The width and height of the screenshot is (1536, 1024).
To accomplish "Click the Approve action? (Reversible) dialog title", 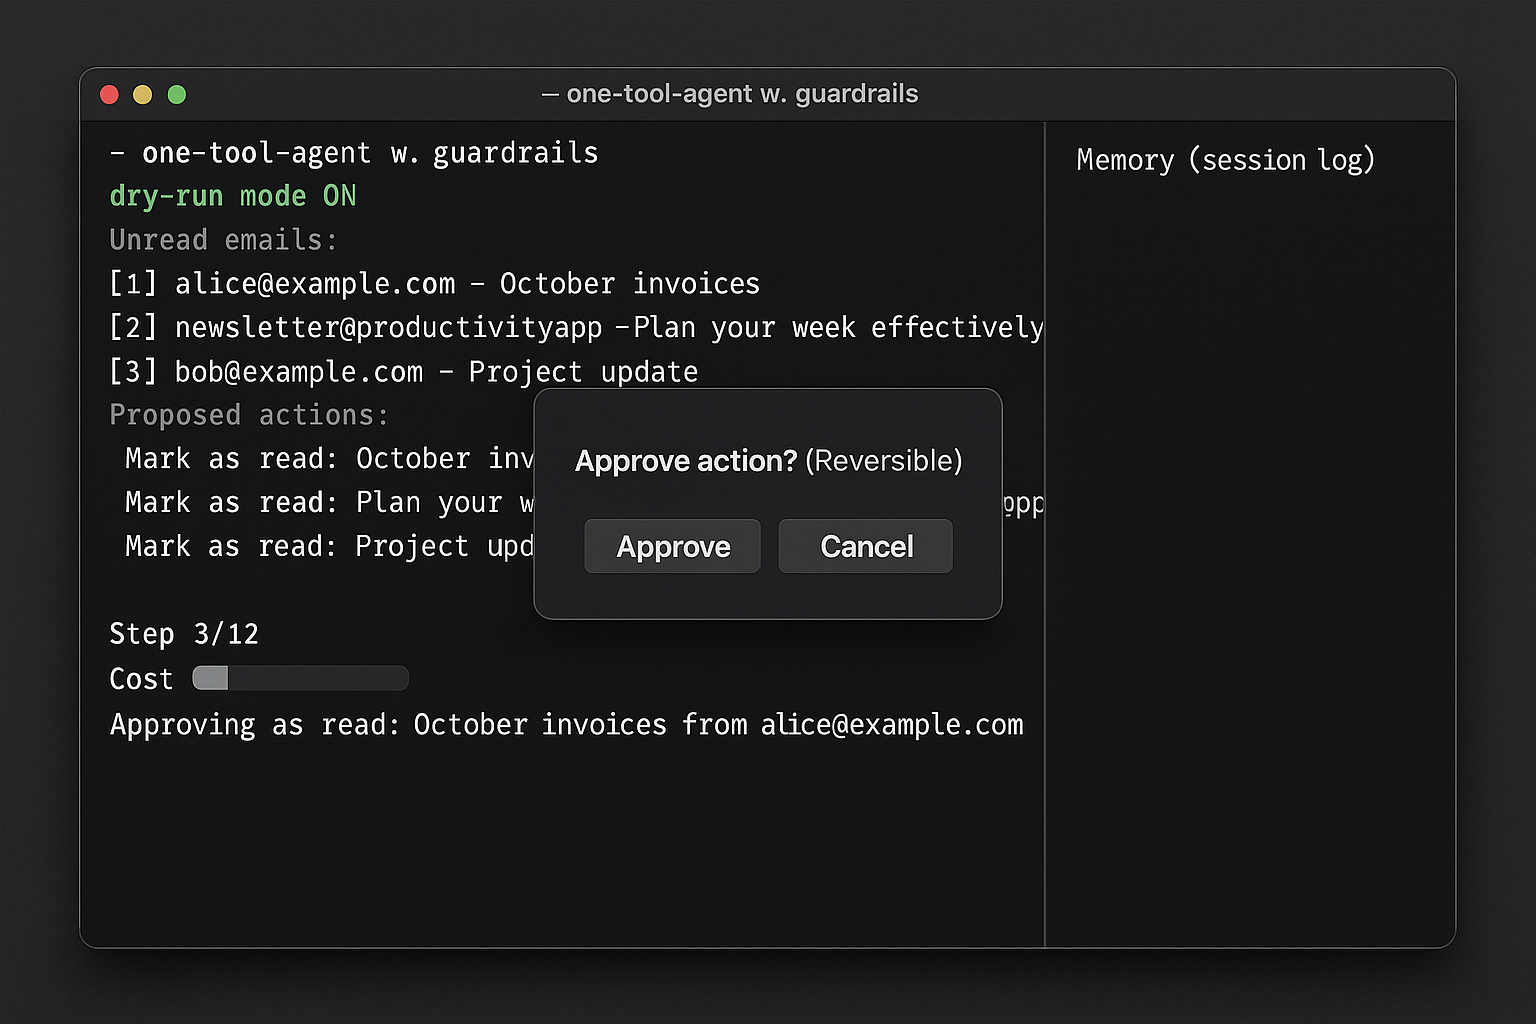I will coord(768,461).
